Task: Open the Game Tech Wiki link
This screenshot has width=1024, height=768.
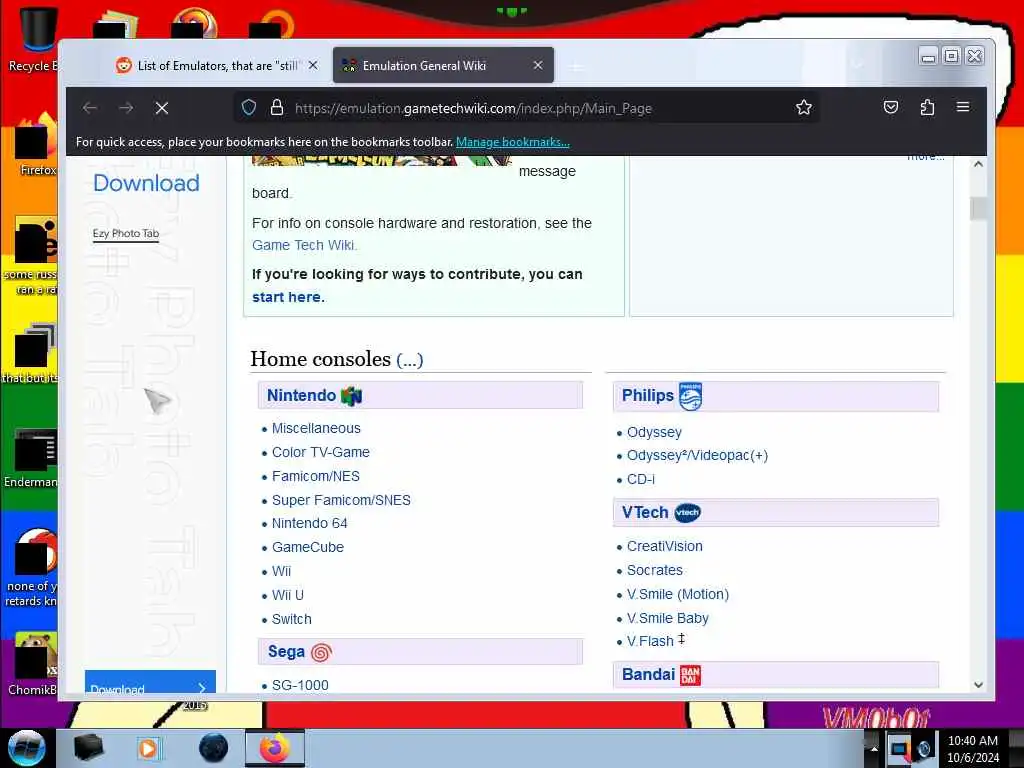Action: (x=304, y=246)
